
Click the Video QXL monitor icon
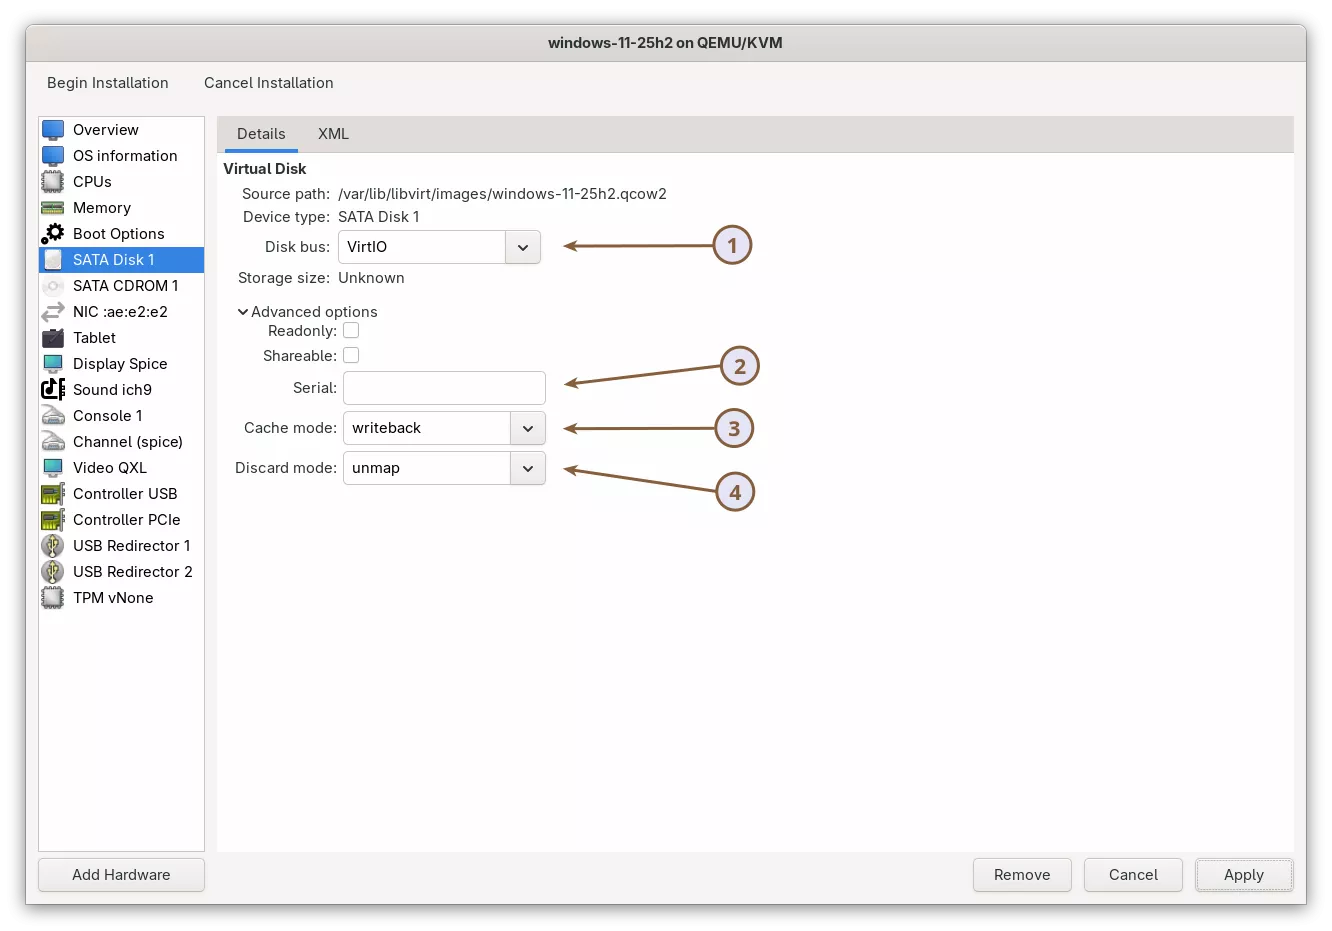click(53, 468)
